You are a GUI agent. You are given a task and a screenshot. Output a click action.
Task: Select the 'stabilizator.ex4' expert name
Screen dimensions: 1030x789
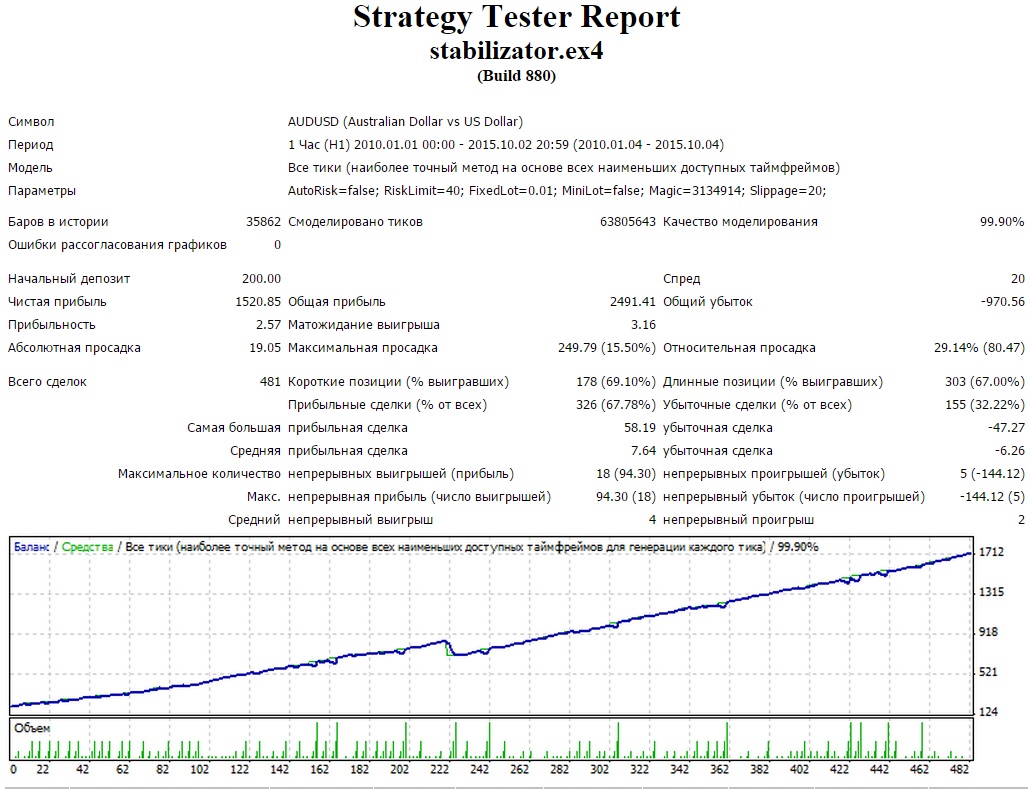point(516,51)
